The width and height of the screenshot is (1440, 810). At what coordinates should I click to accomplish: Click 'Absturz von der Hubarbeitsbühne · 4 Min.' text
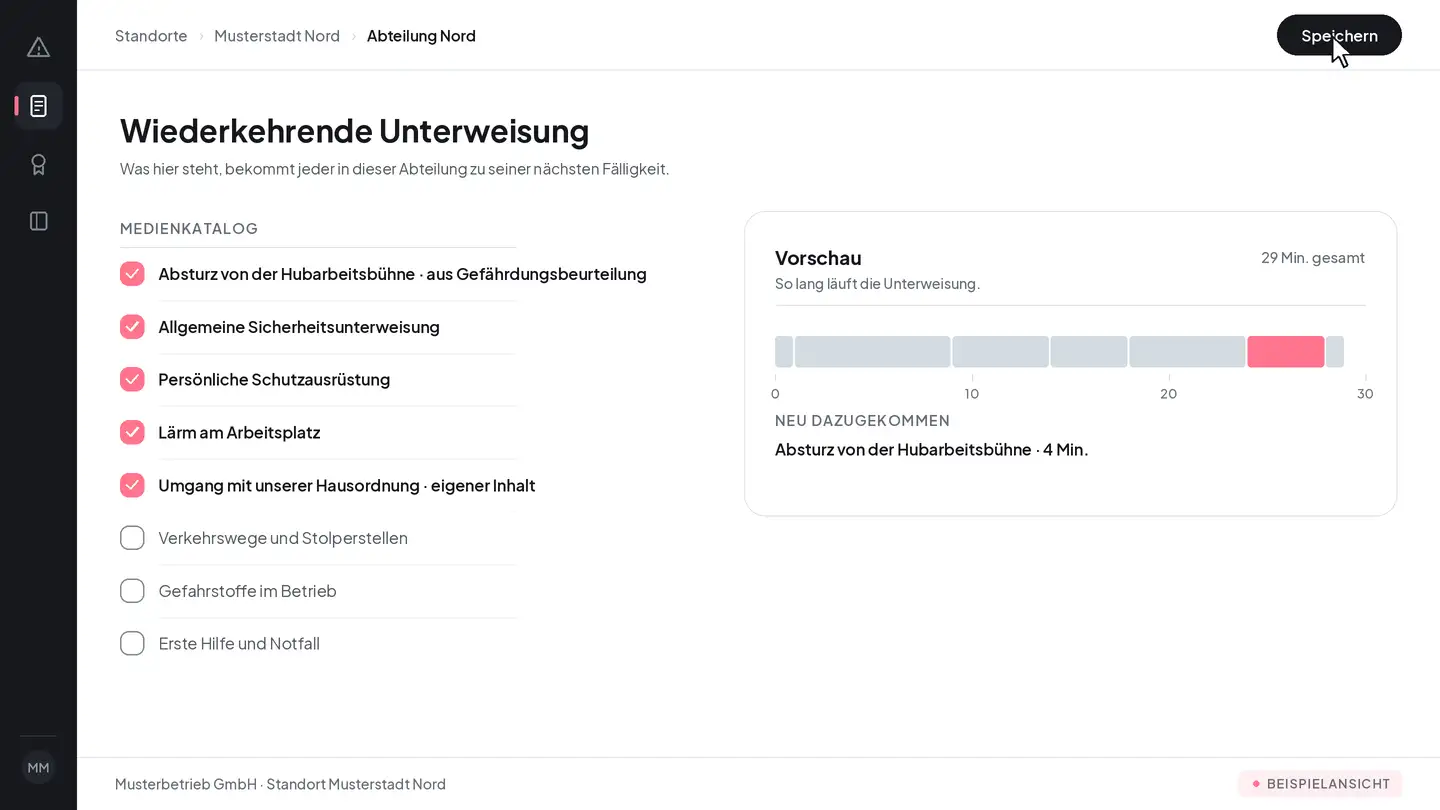pyautogui.click(x=932, y=450)
